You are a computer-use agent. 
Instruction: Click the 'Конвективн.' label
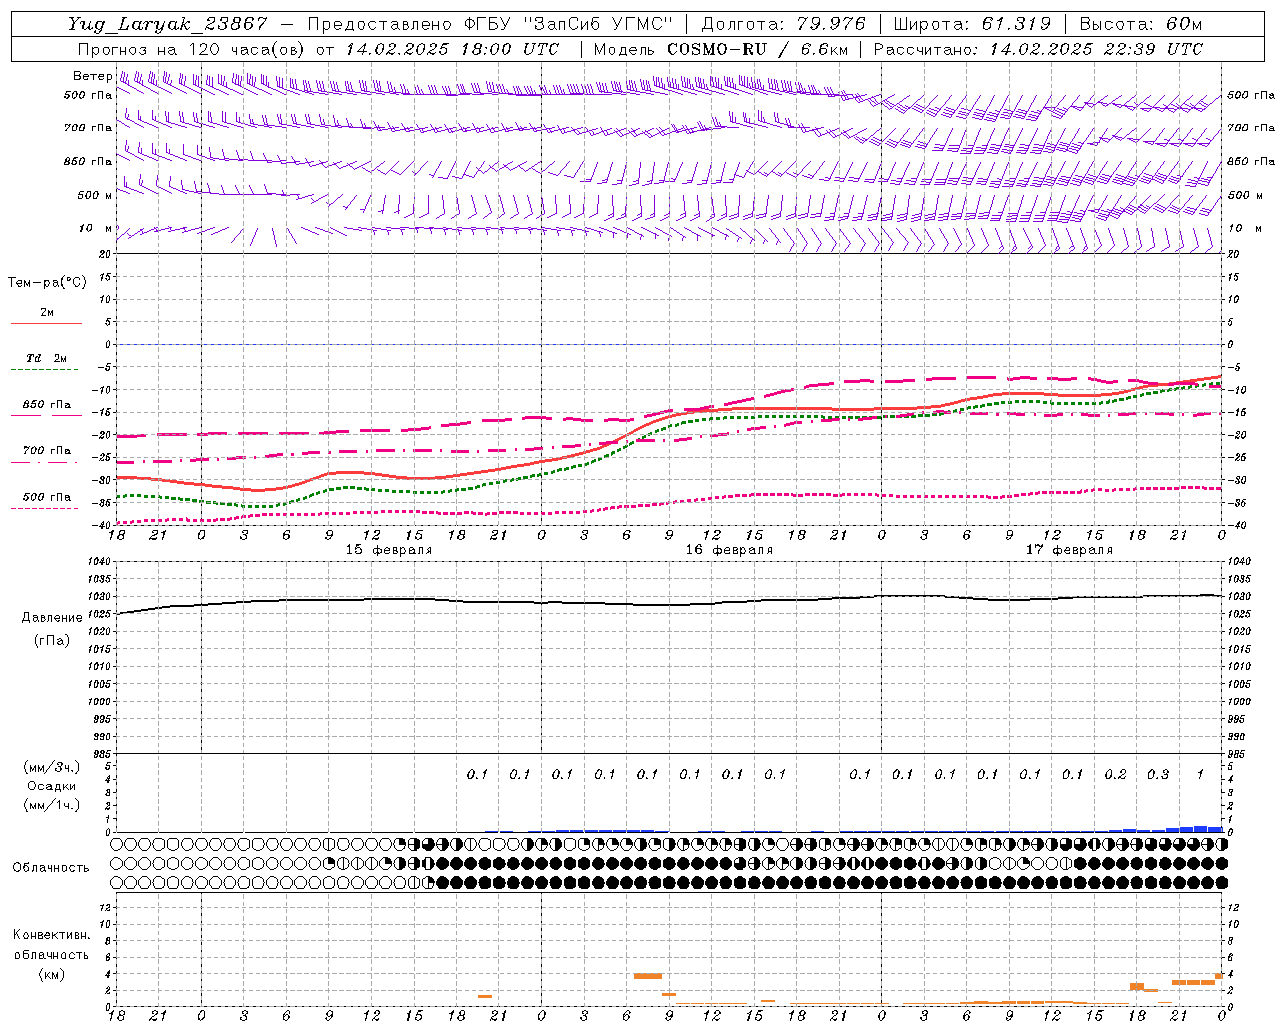coord(52,935)
